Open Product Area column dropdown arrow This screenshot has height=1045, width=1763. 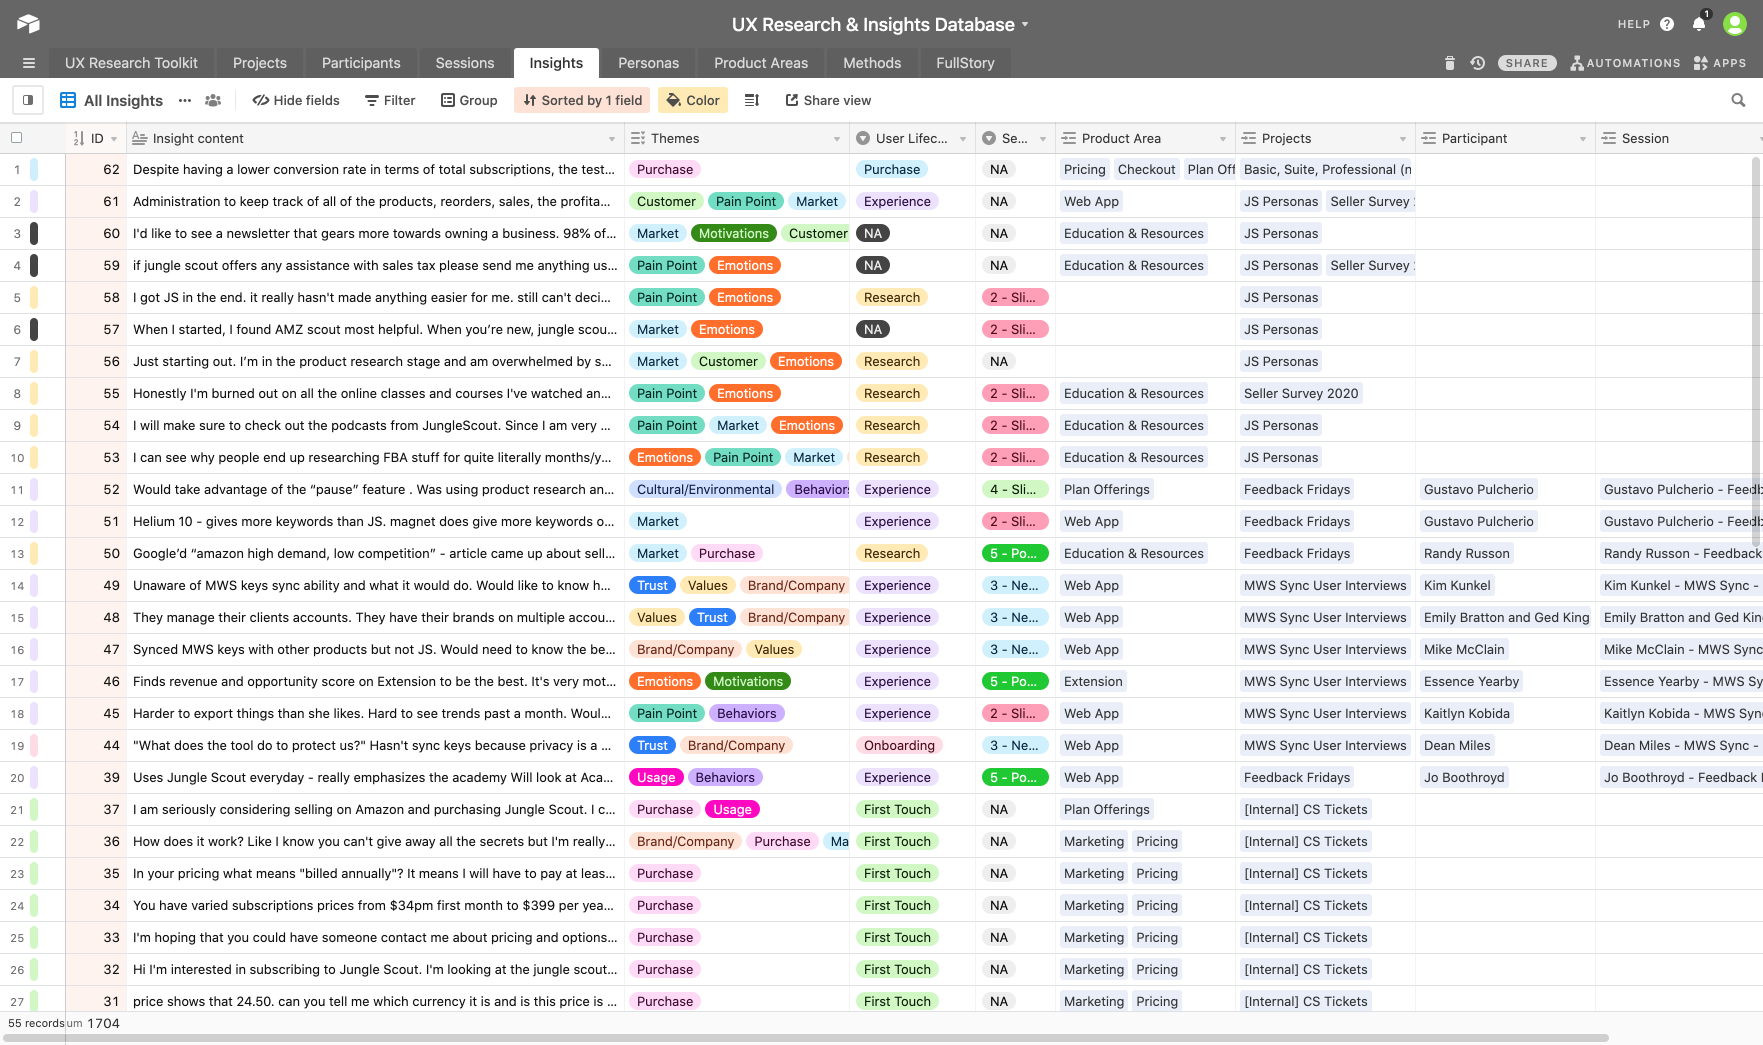click(x=1223, y=139)
